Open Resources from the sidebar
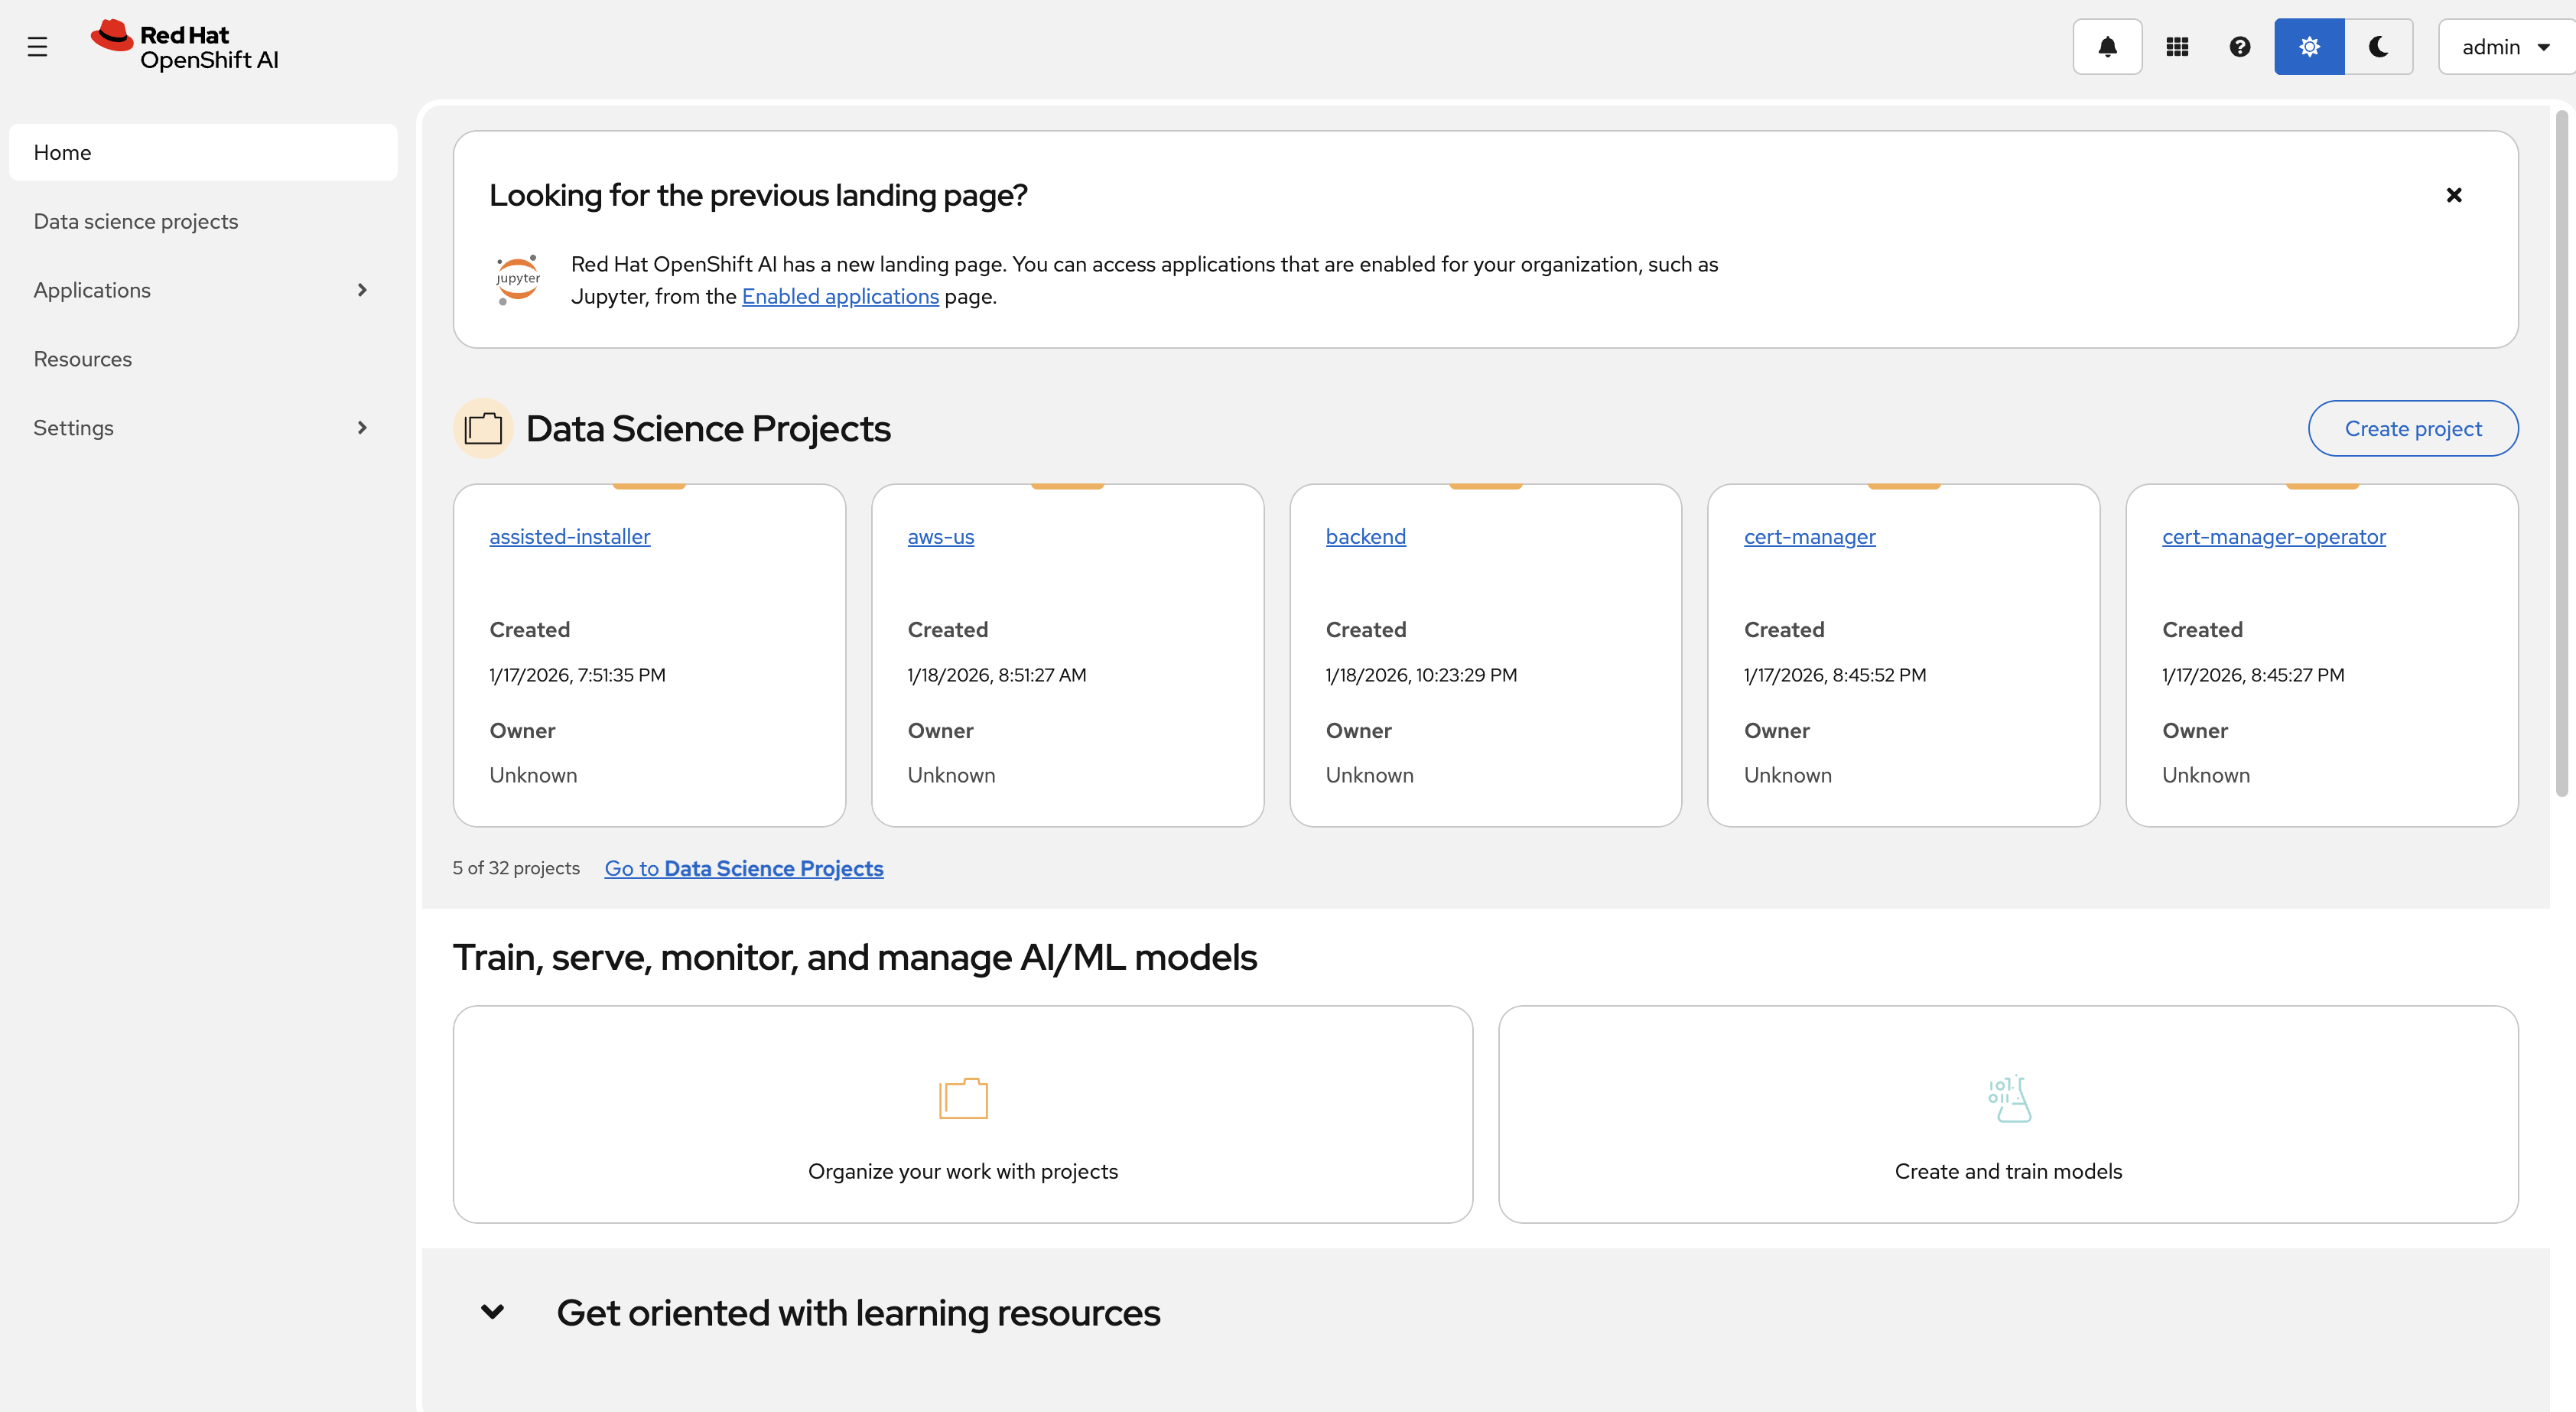The width and height of the screenshot is (2576, 1412). tap(83, 359)
